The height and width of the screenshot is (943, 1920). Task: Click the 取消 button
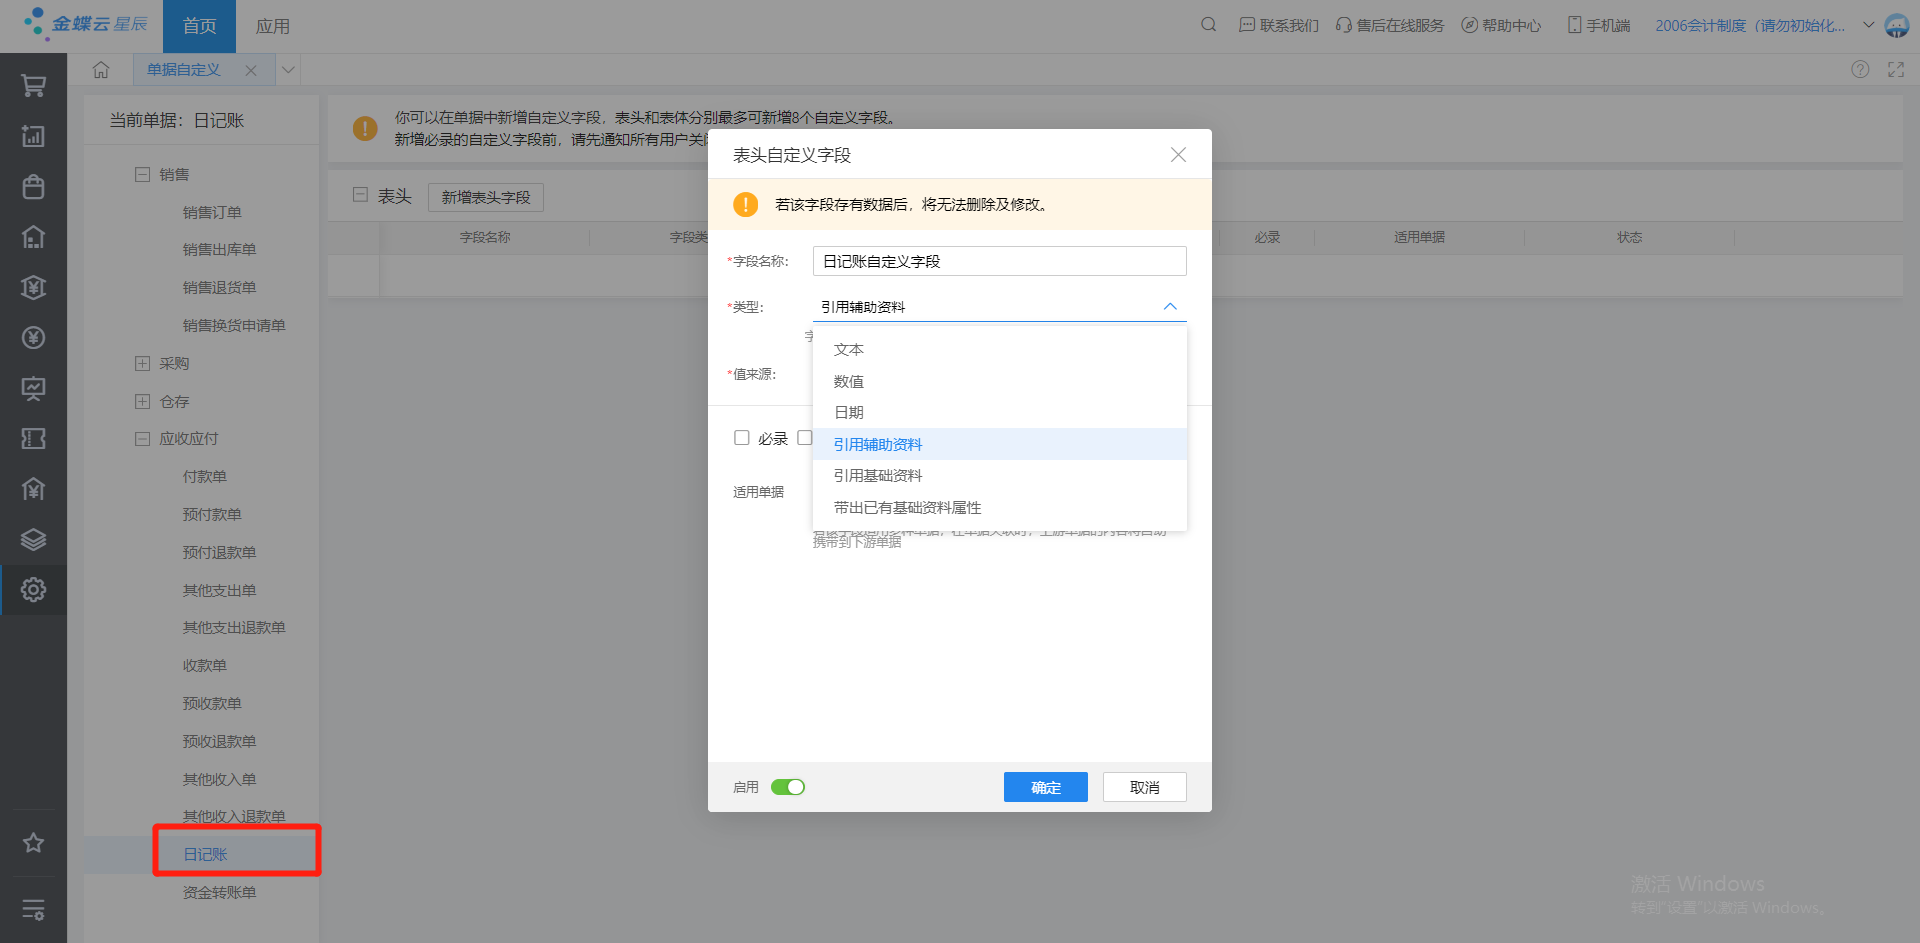[1145, 787]
